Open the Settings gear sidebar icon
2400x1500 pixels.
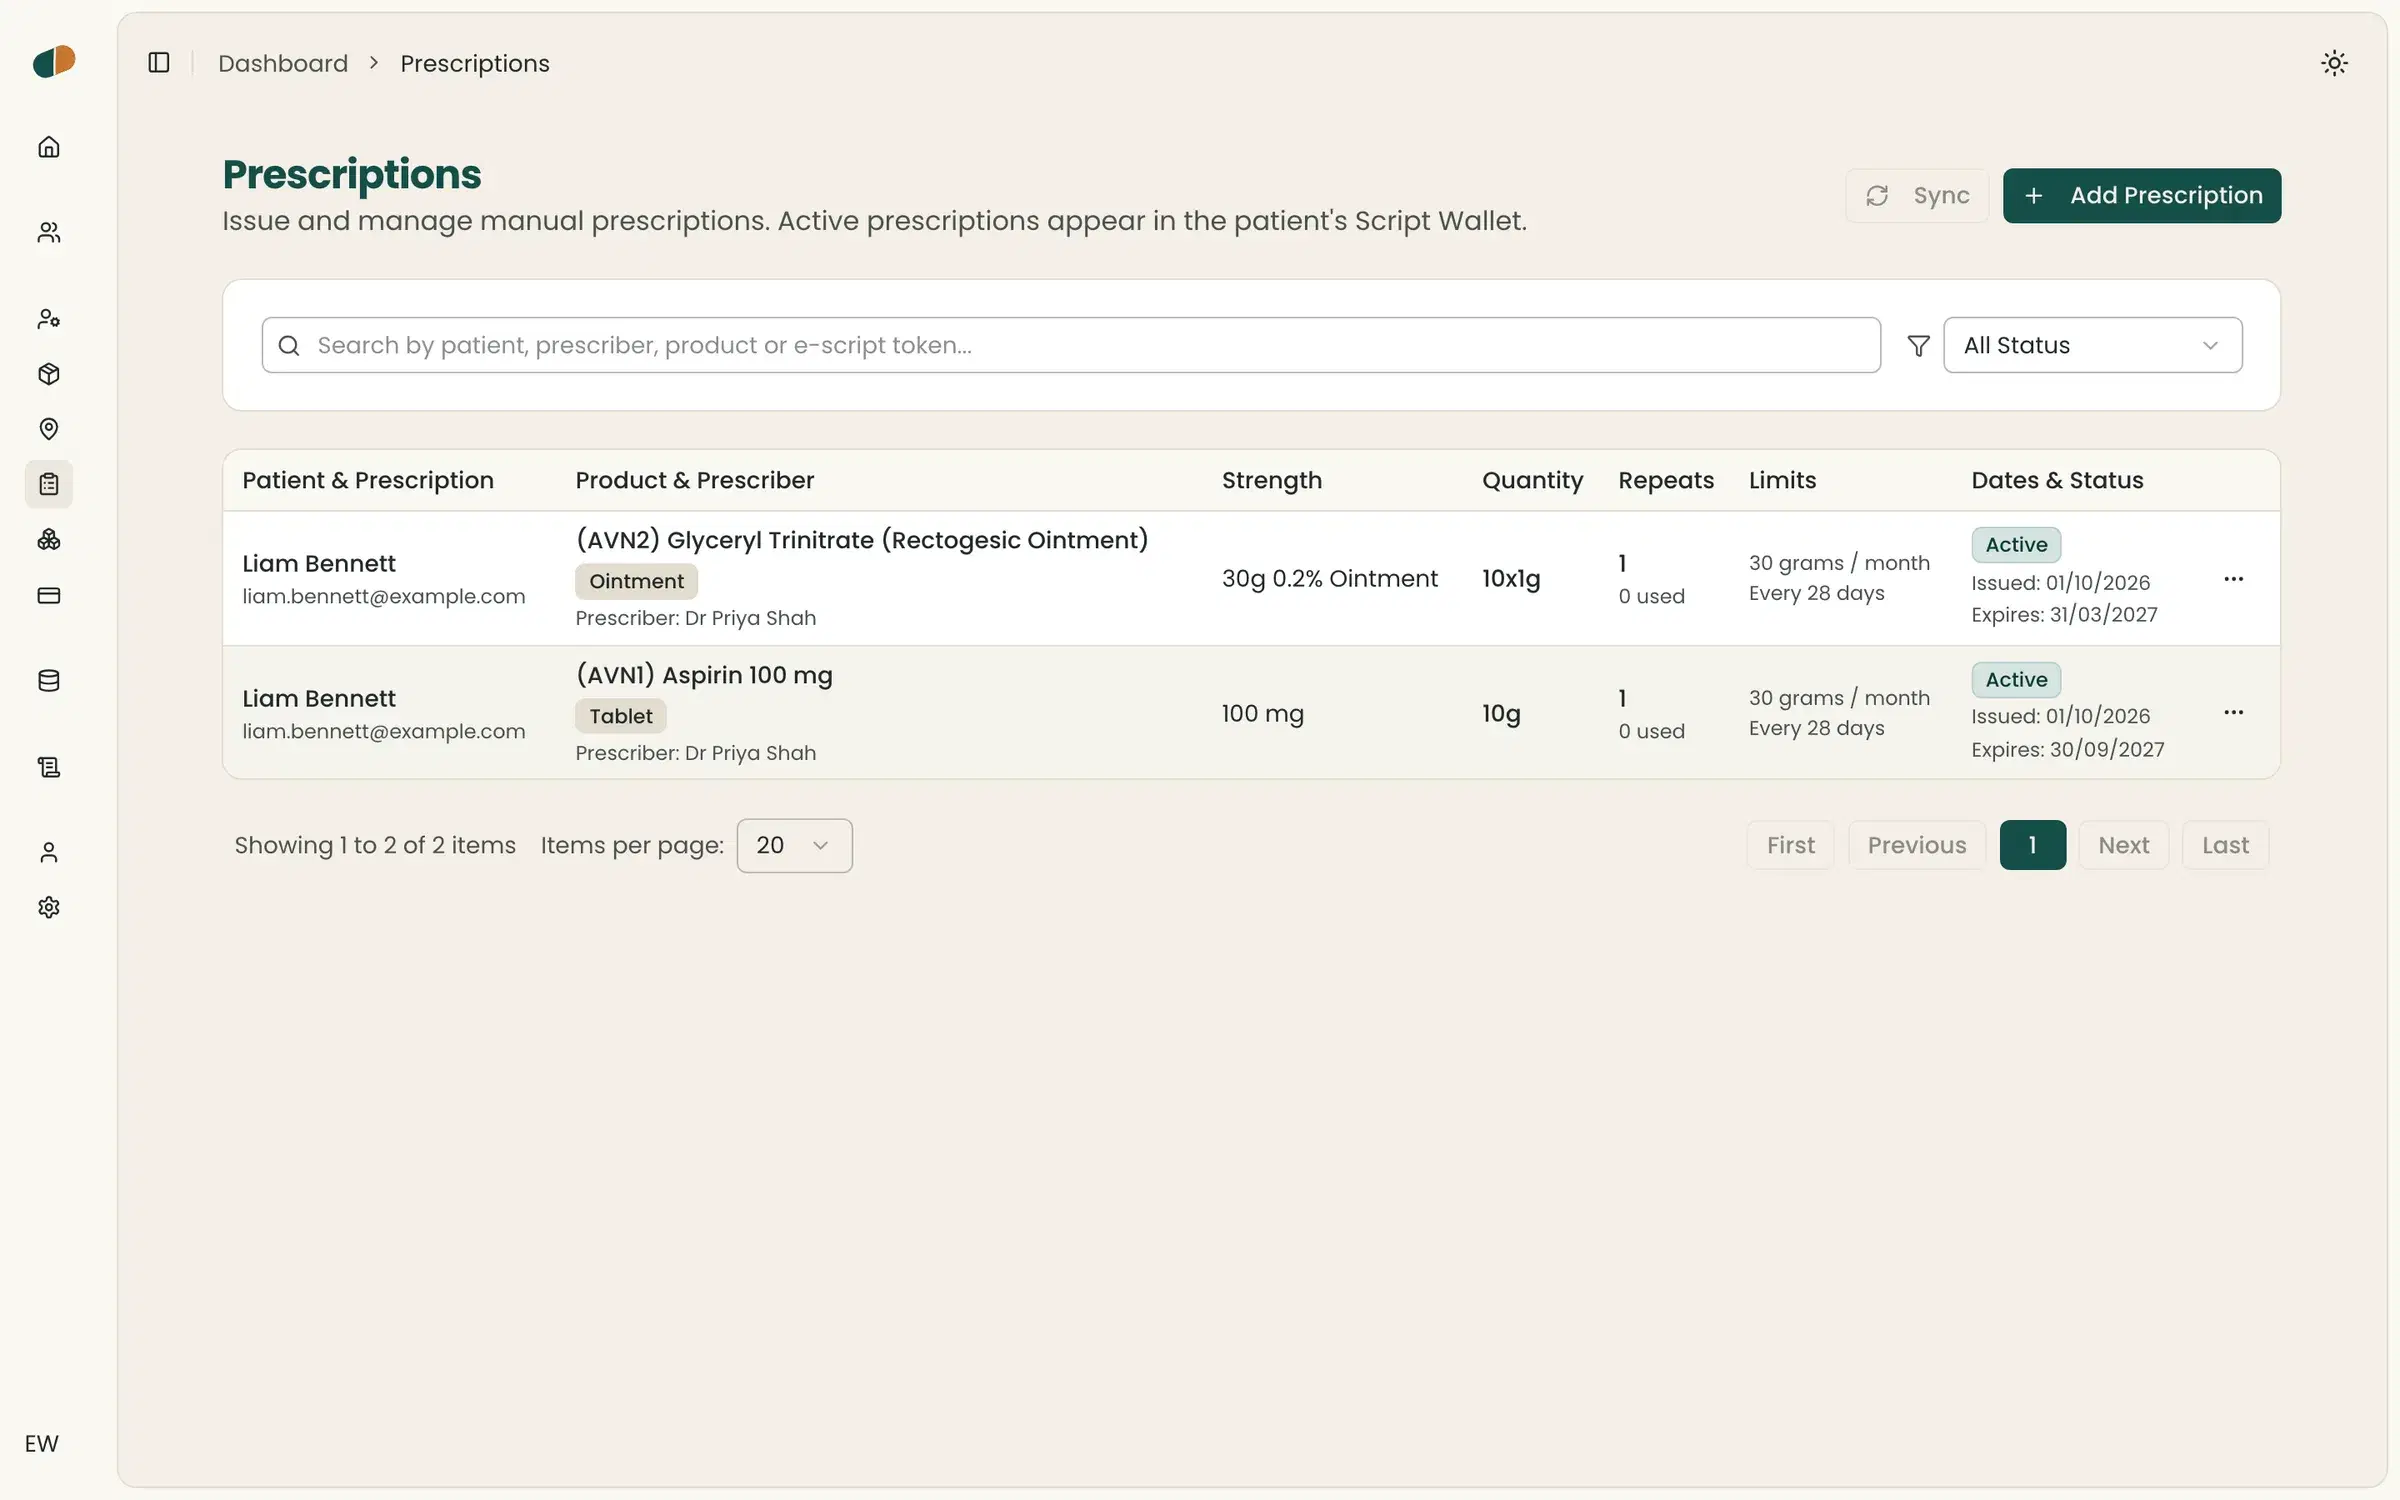pyautogui.click(x=49, y=907)
